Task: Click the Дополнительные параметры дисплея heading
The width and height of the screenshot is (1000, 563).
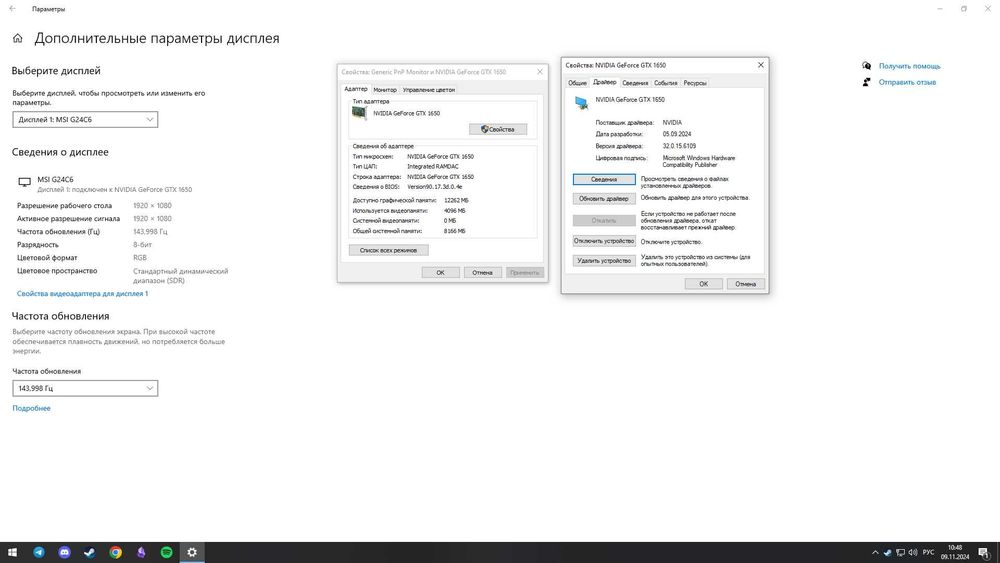Action: (157, 38)
